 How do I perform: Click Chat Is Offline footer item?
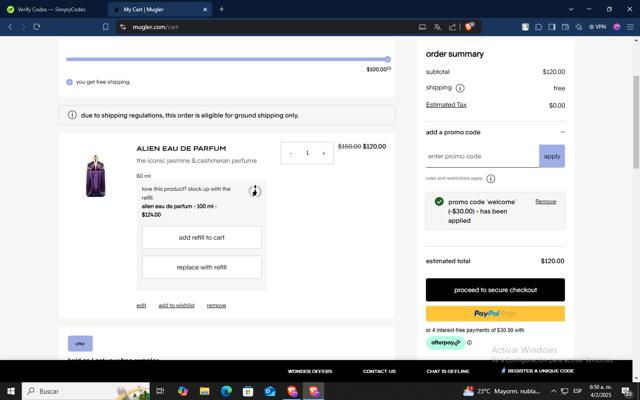(x=448, y=371)
